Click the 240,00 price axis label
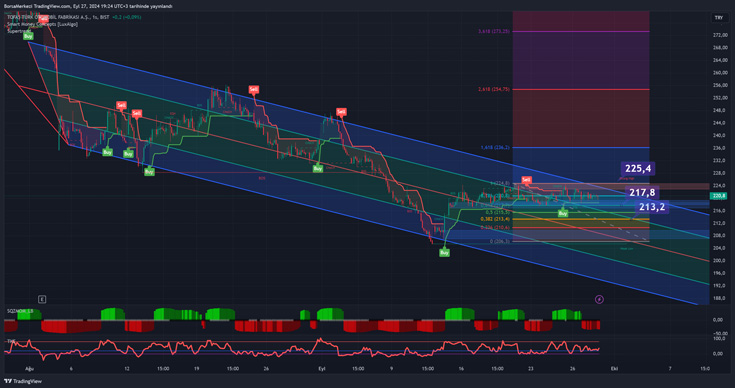735x388 pixels. (720, 135)
